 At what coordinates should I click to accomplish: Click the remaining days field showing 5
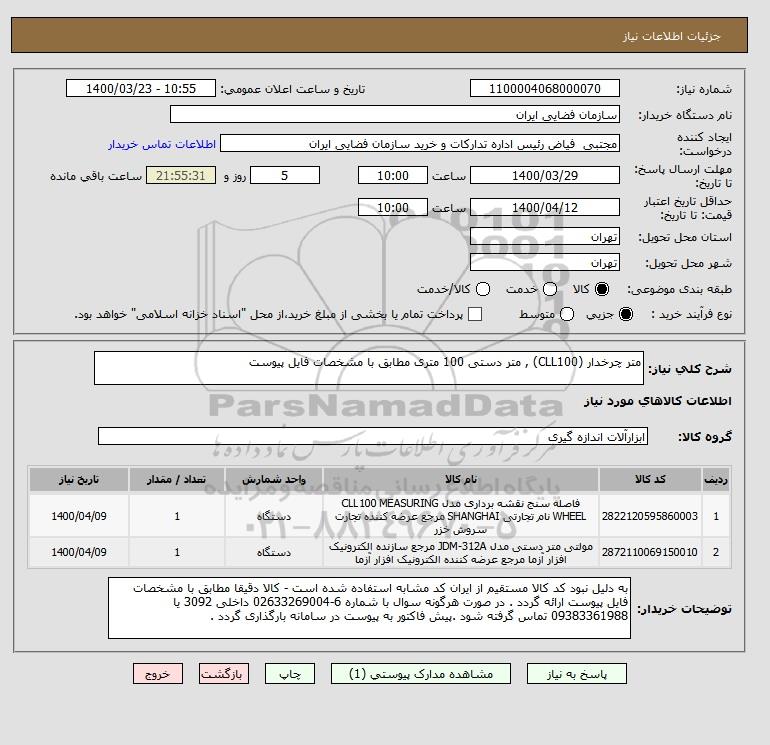click(285, 175)
